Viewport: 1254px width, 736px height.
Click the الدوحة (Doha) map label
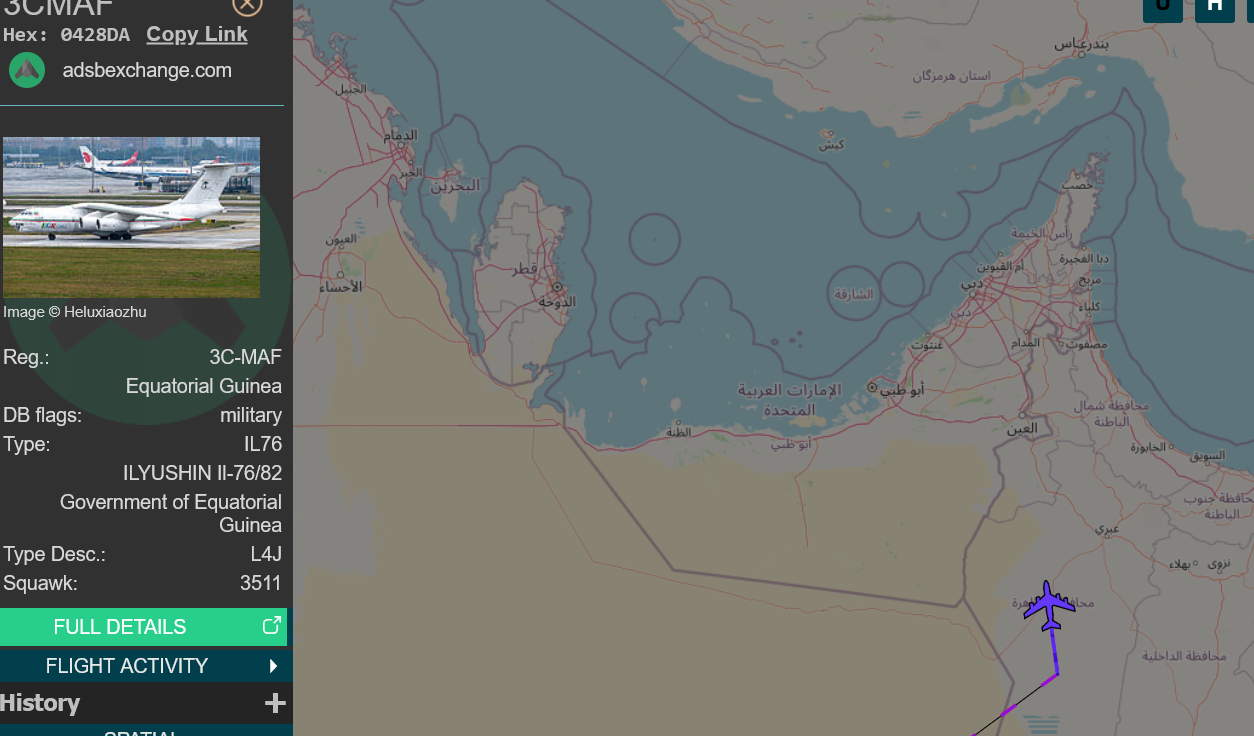click(555, 300)
